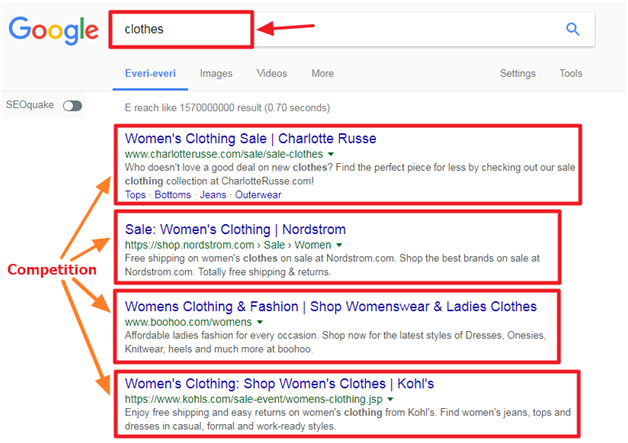Click the Outerwear sitelink

click(258, 195)
